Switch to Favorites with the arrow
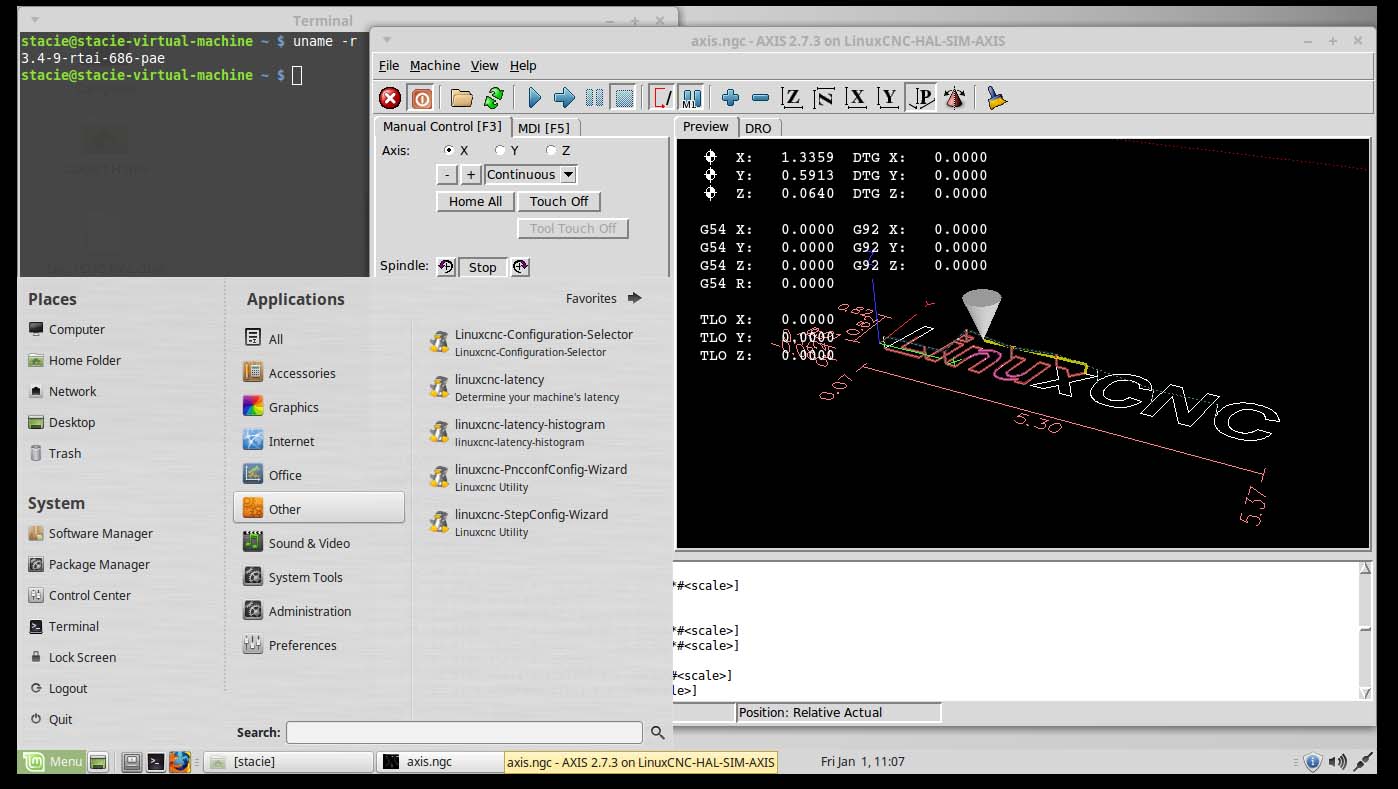 (634, 298)
